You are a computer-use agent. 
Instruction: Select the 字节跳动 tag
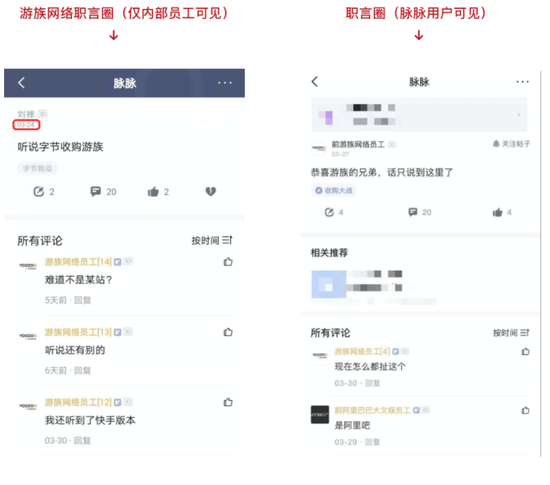pyautogui.click(x=37, y=168)
